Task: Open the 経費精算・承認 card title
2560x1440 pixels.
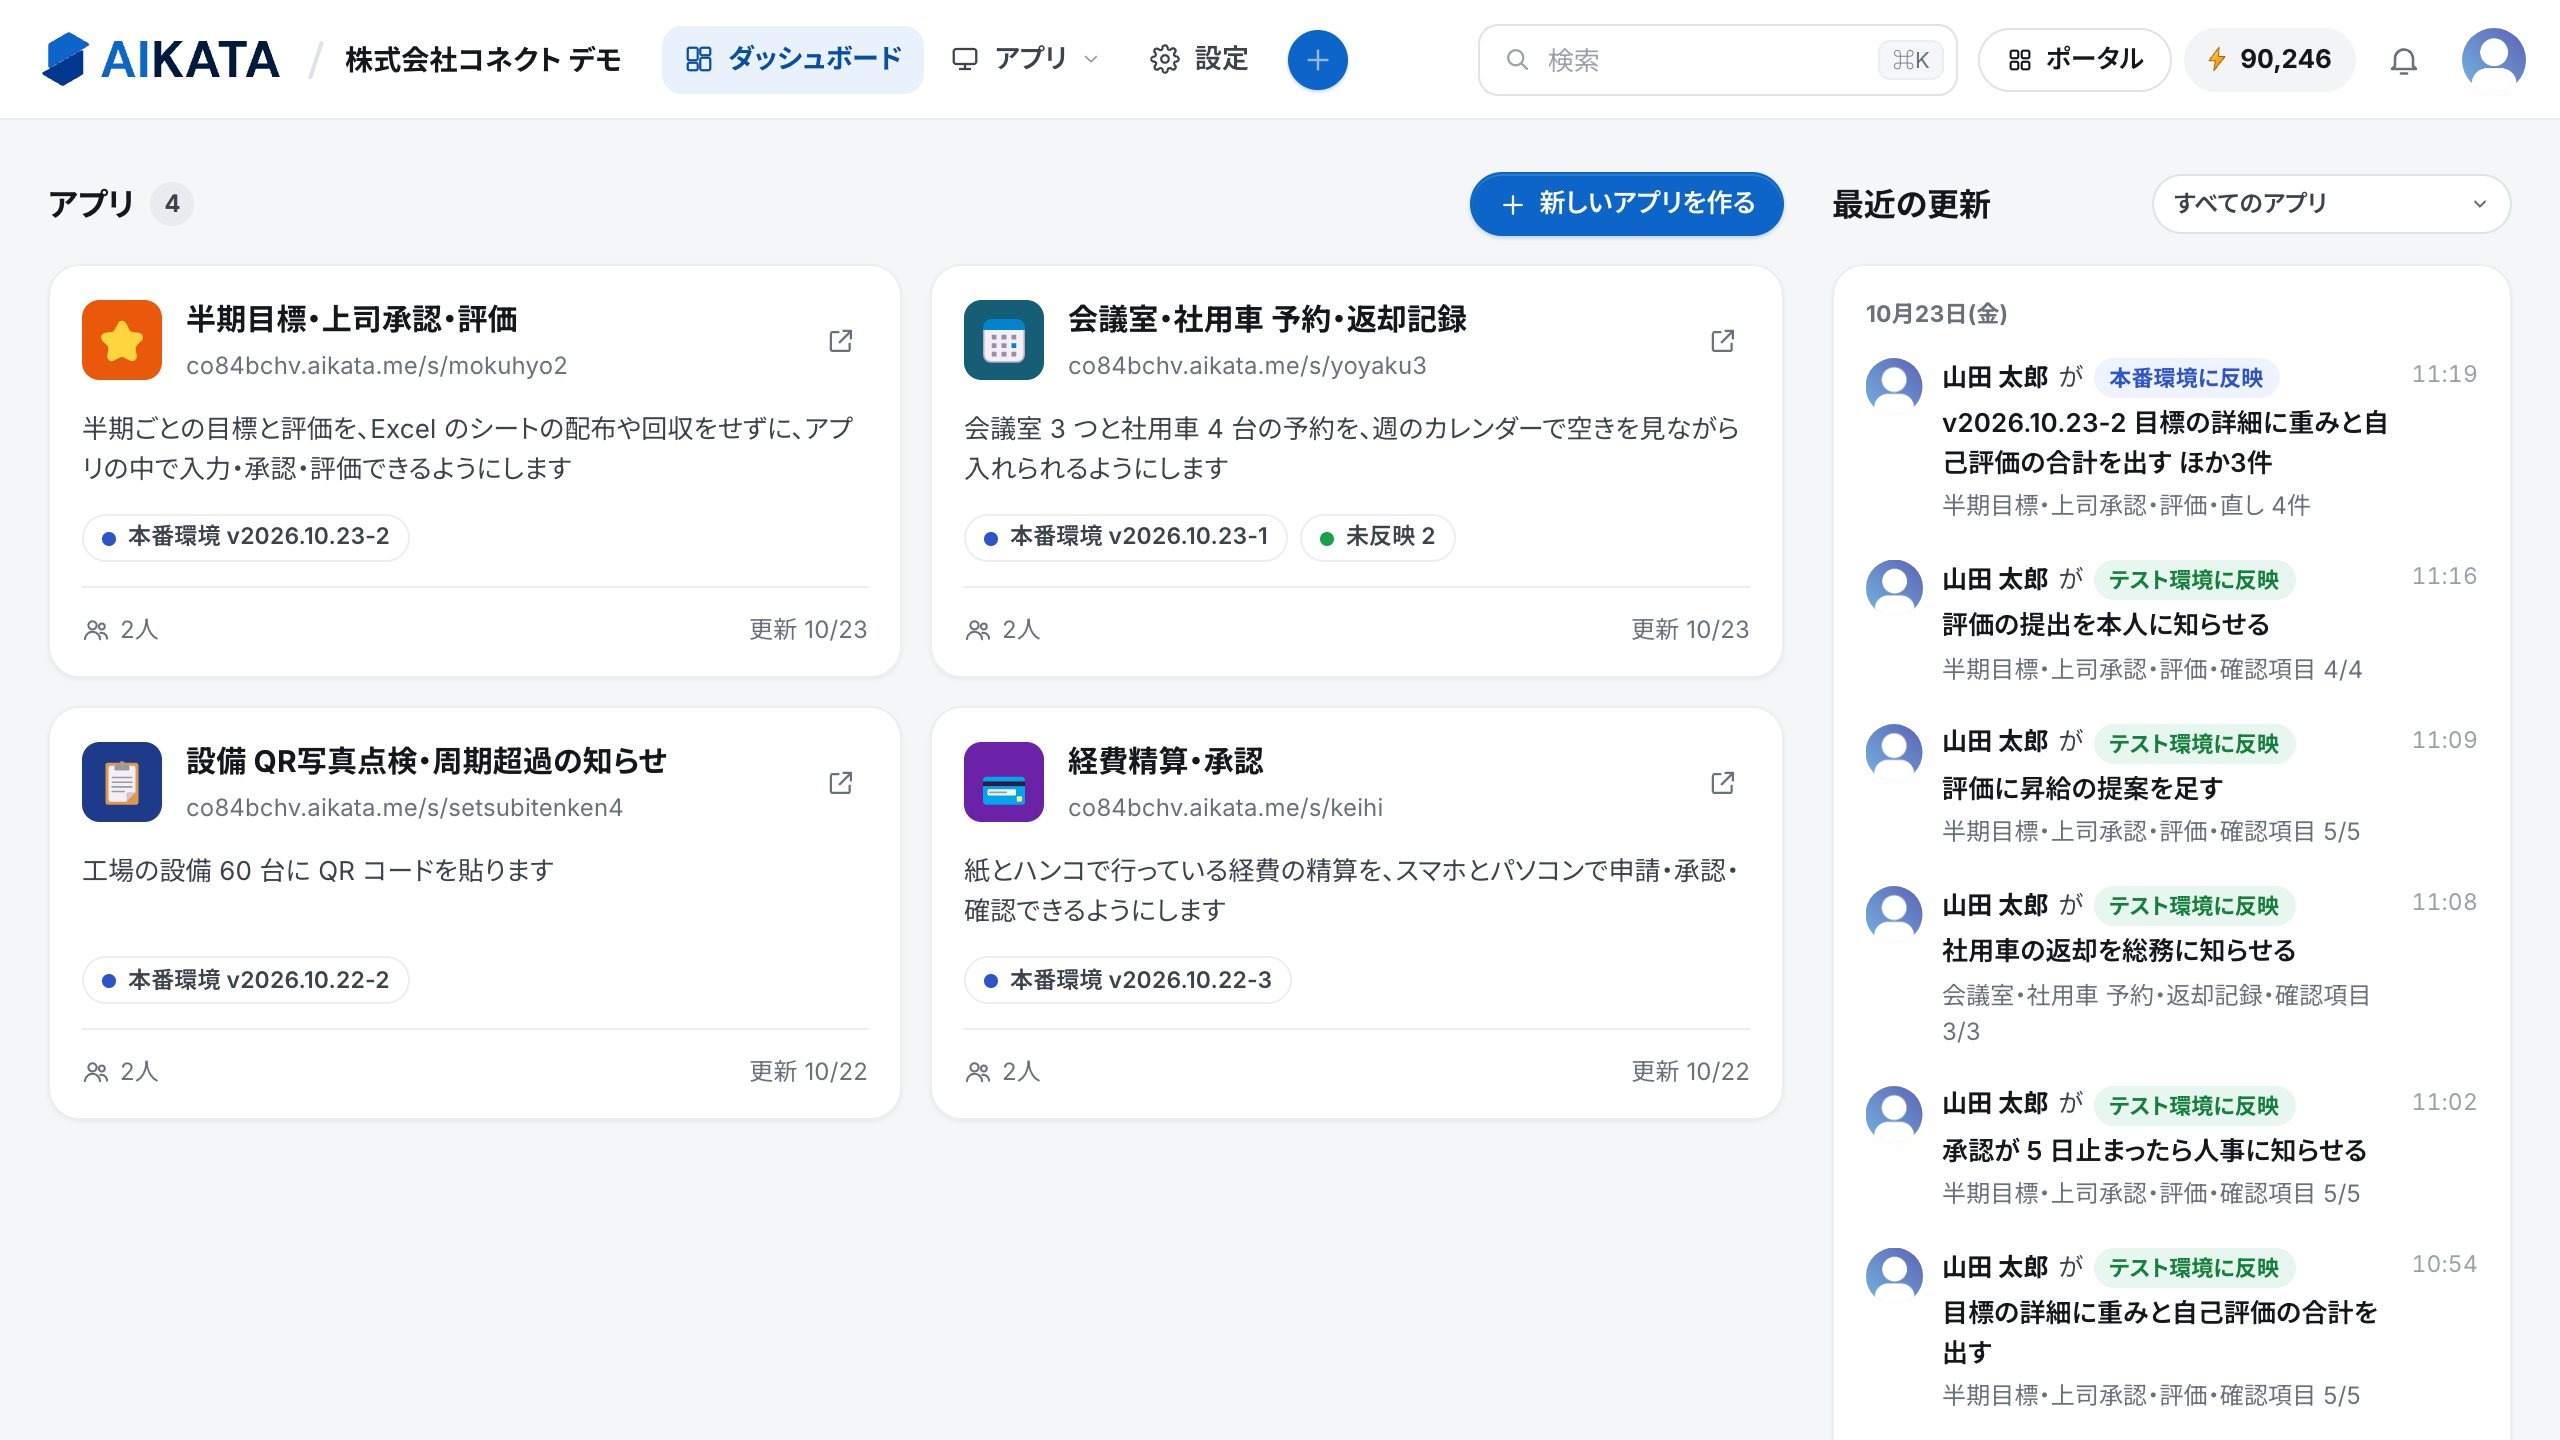Action: point(1166,761)
